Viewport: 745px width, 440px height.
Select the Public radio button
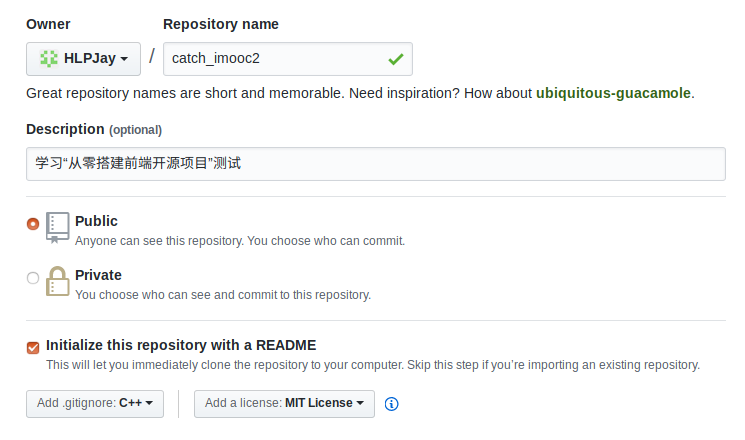(x=33, y=224)
